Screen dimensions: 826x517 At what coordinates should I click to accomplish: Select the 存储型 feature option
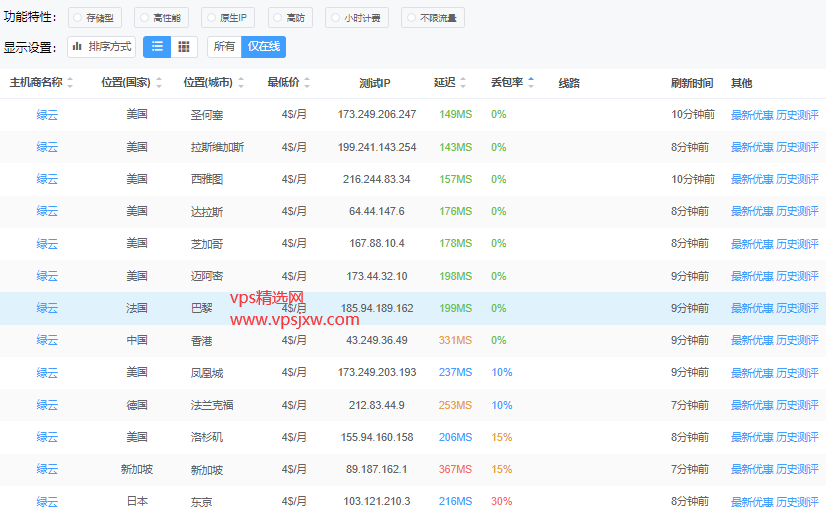(x=95, y=18)
